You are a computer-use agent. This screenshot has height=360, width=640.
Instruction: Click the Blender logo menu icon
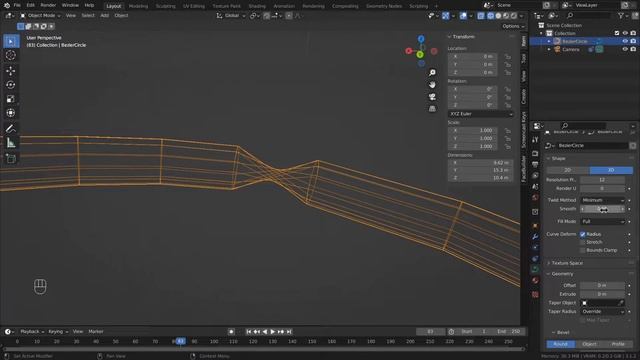coord(7,5)
